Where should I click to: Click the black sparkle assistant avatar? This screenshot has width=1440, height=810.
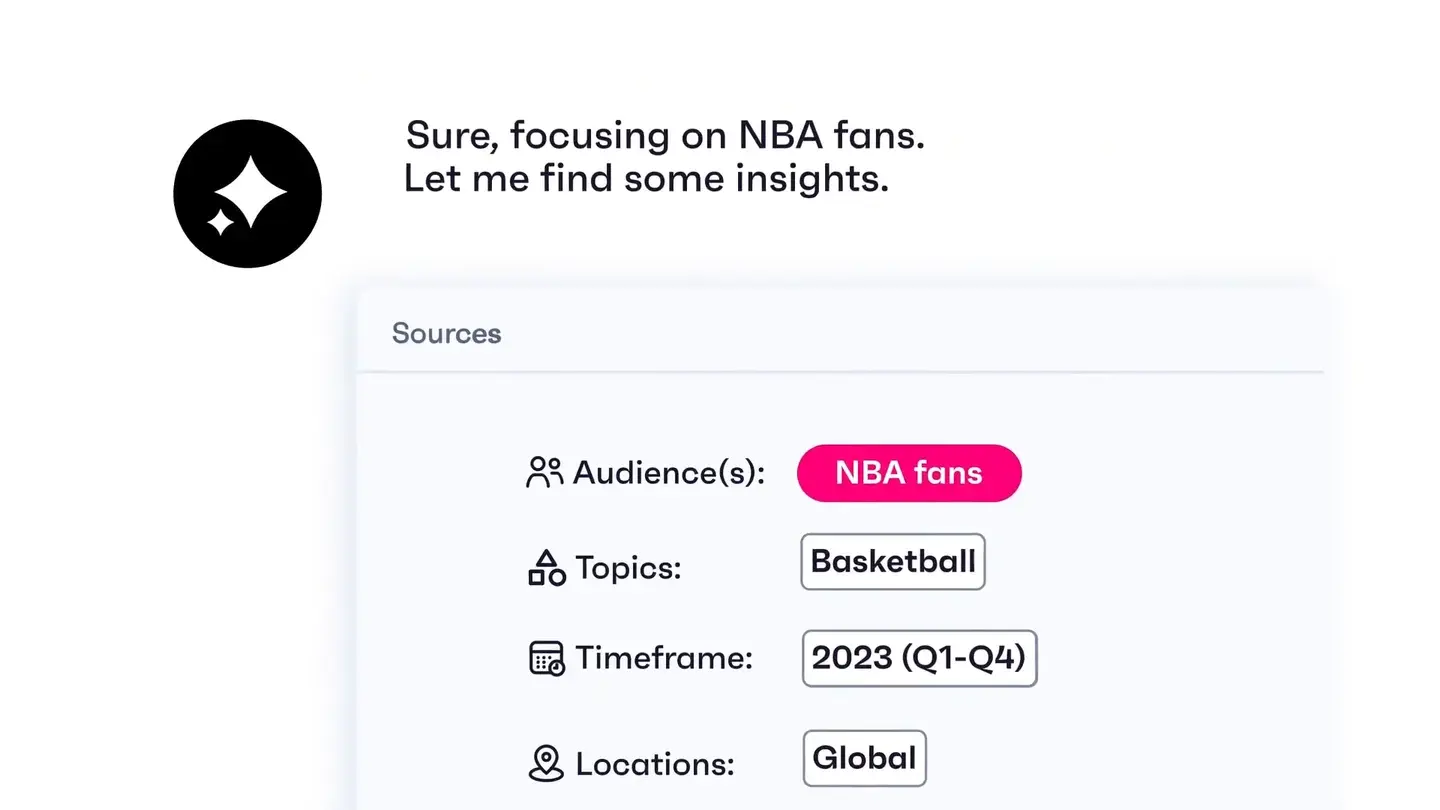click(247, 194)
